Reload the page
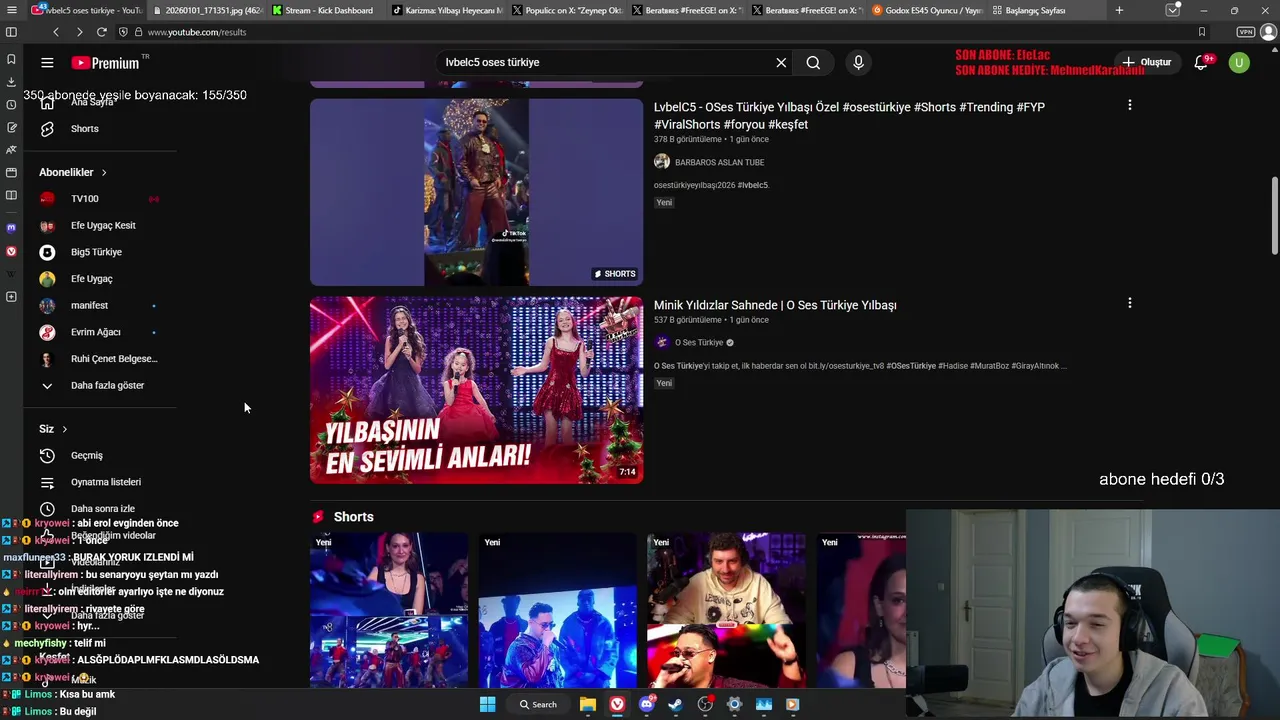The width and height of the screenshot is (1280, 720). [x=101, y=32]
